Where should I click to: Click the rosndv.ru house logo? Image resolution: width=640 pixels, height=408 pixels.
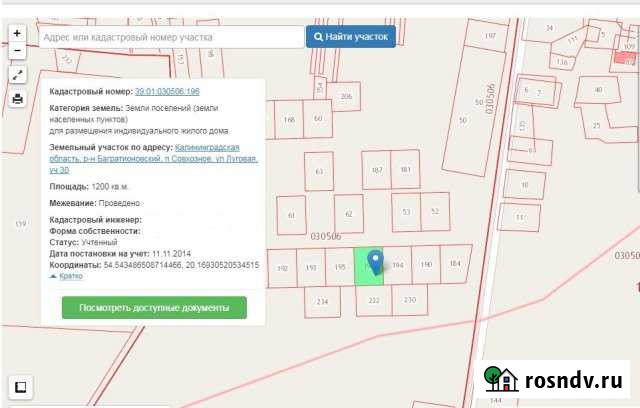500,379
